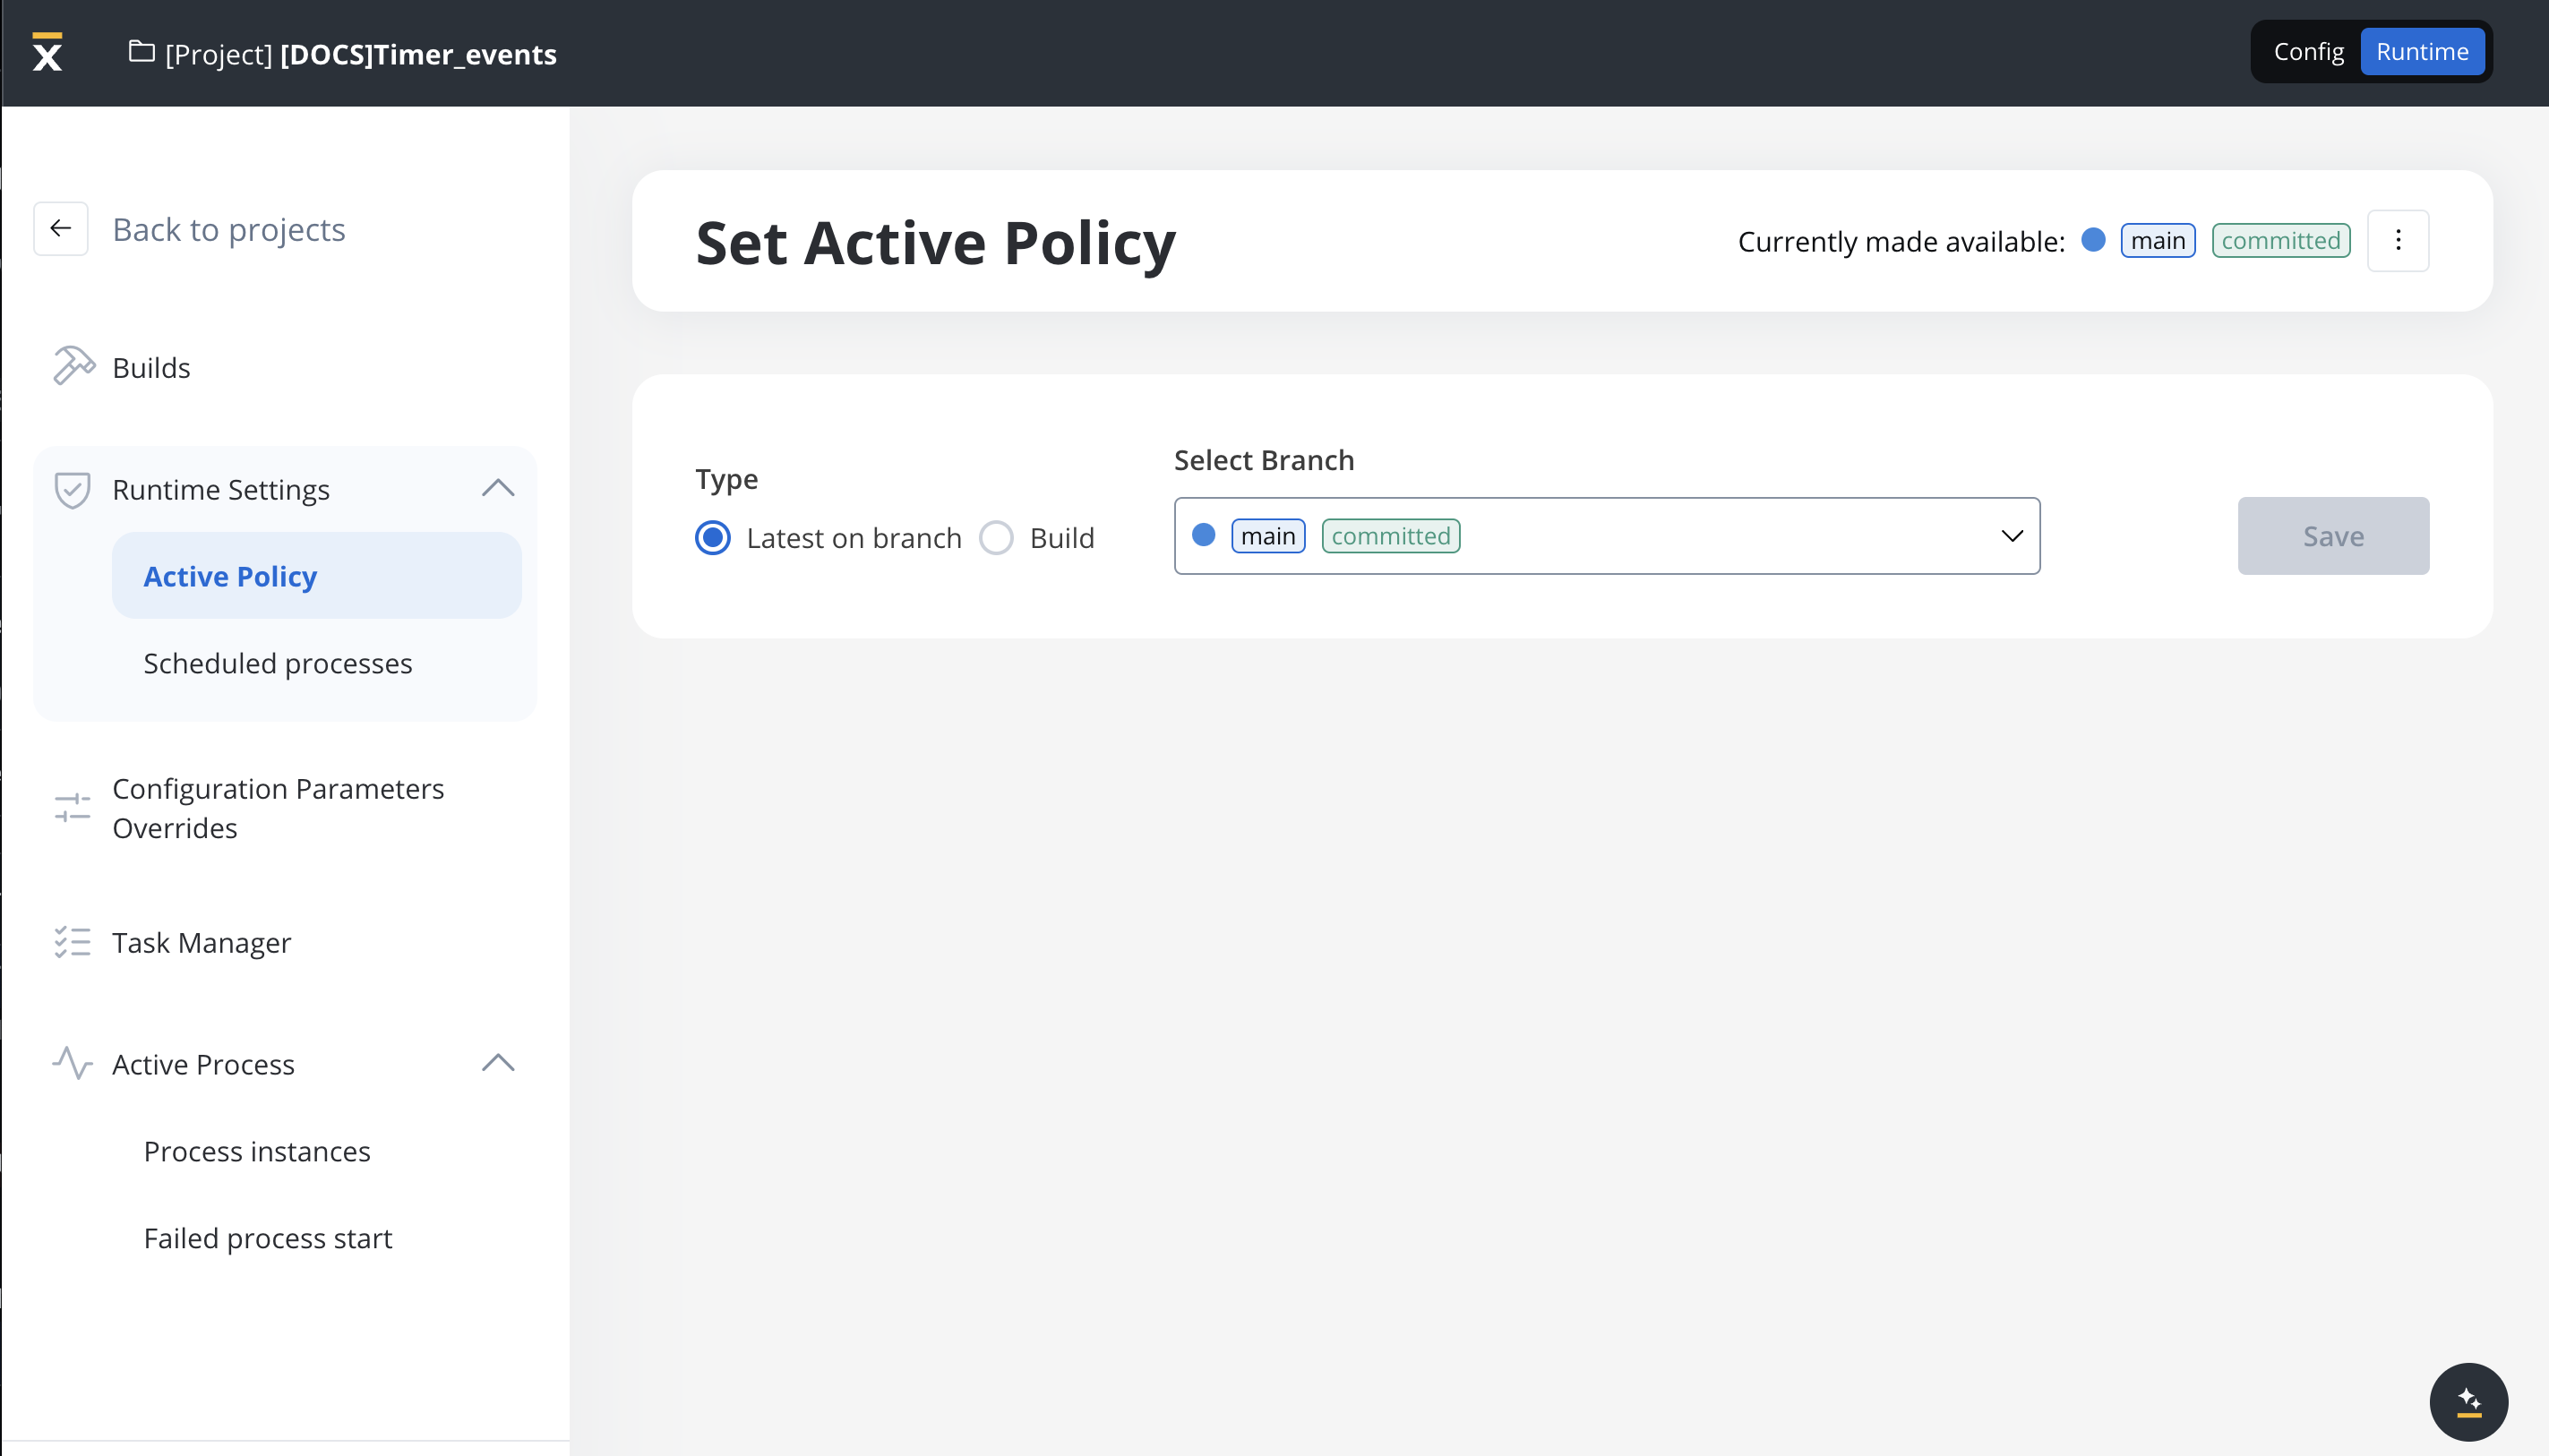
Task: Click the Type label
Action: pyautogui.click(x=726, y=480)
